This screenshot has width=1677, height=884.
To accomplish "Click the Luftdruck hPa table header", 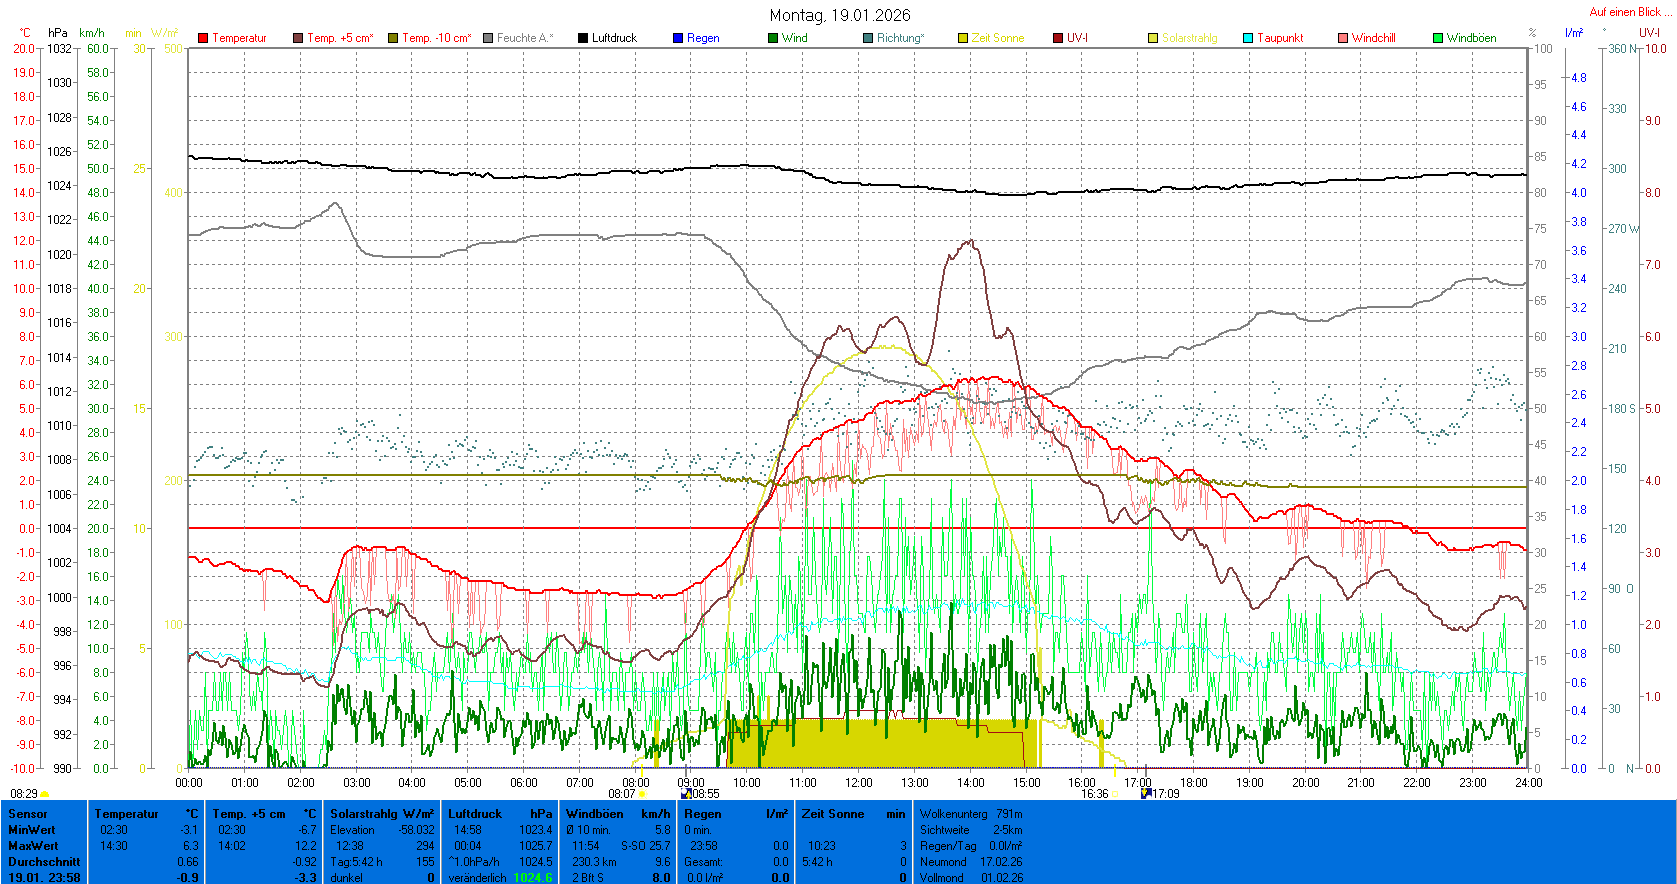I will (500, 814).
